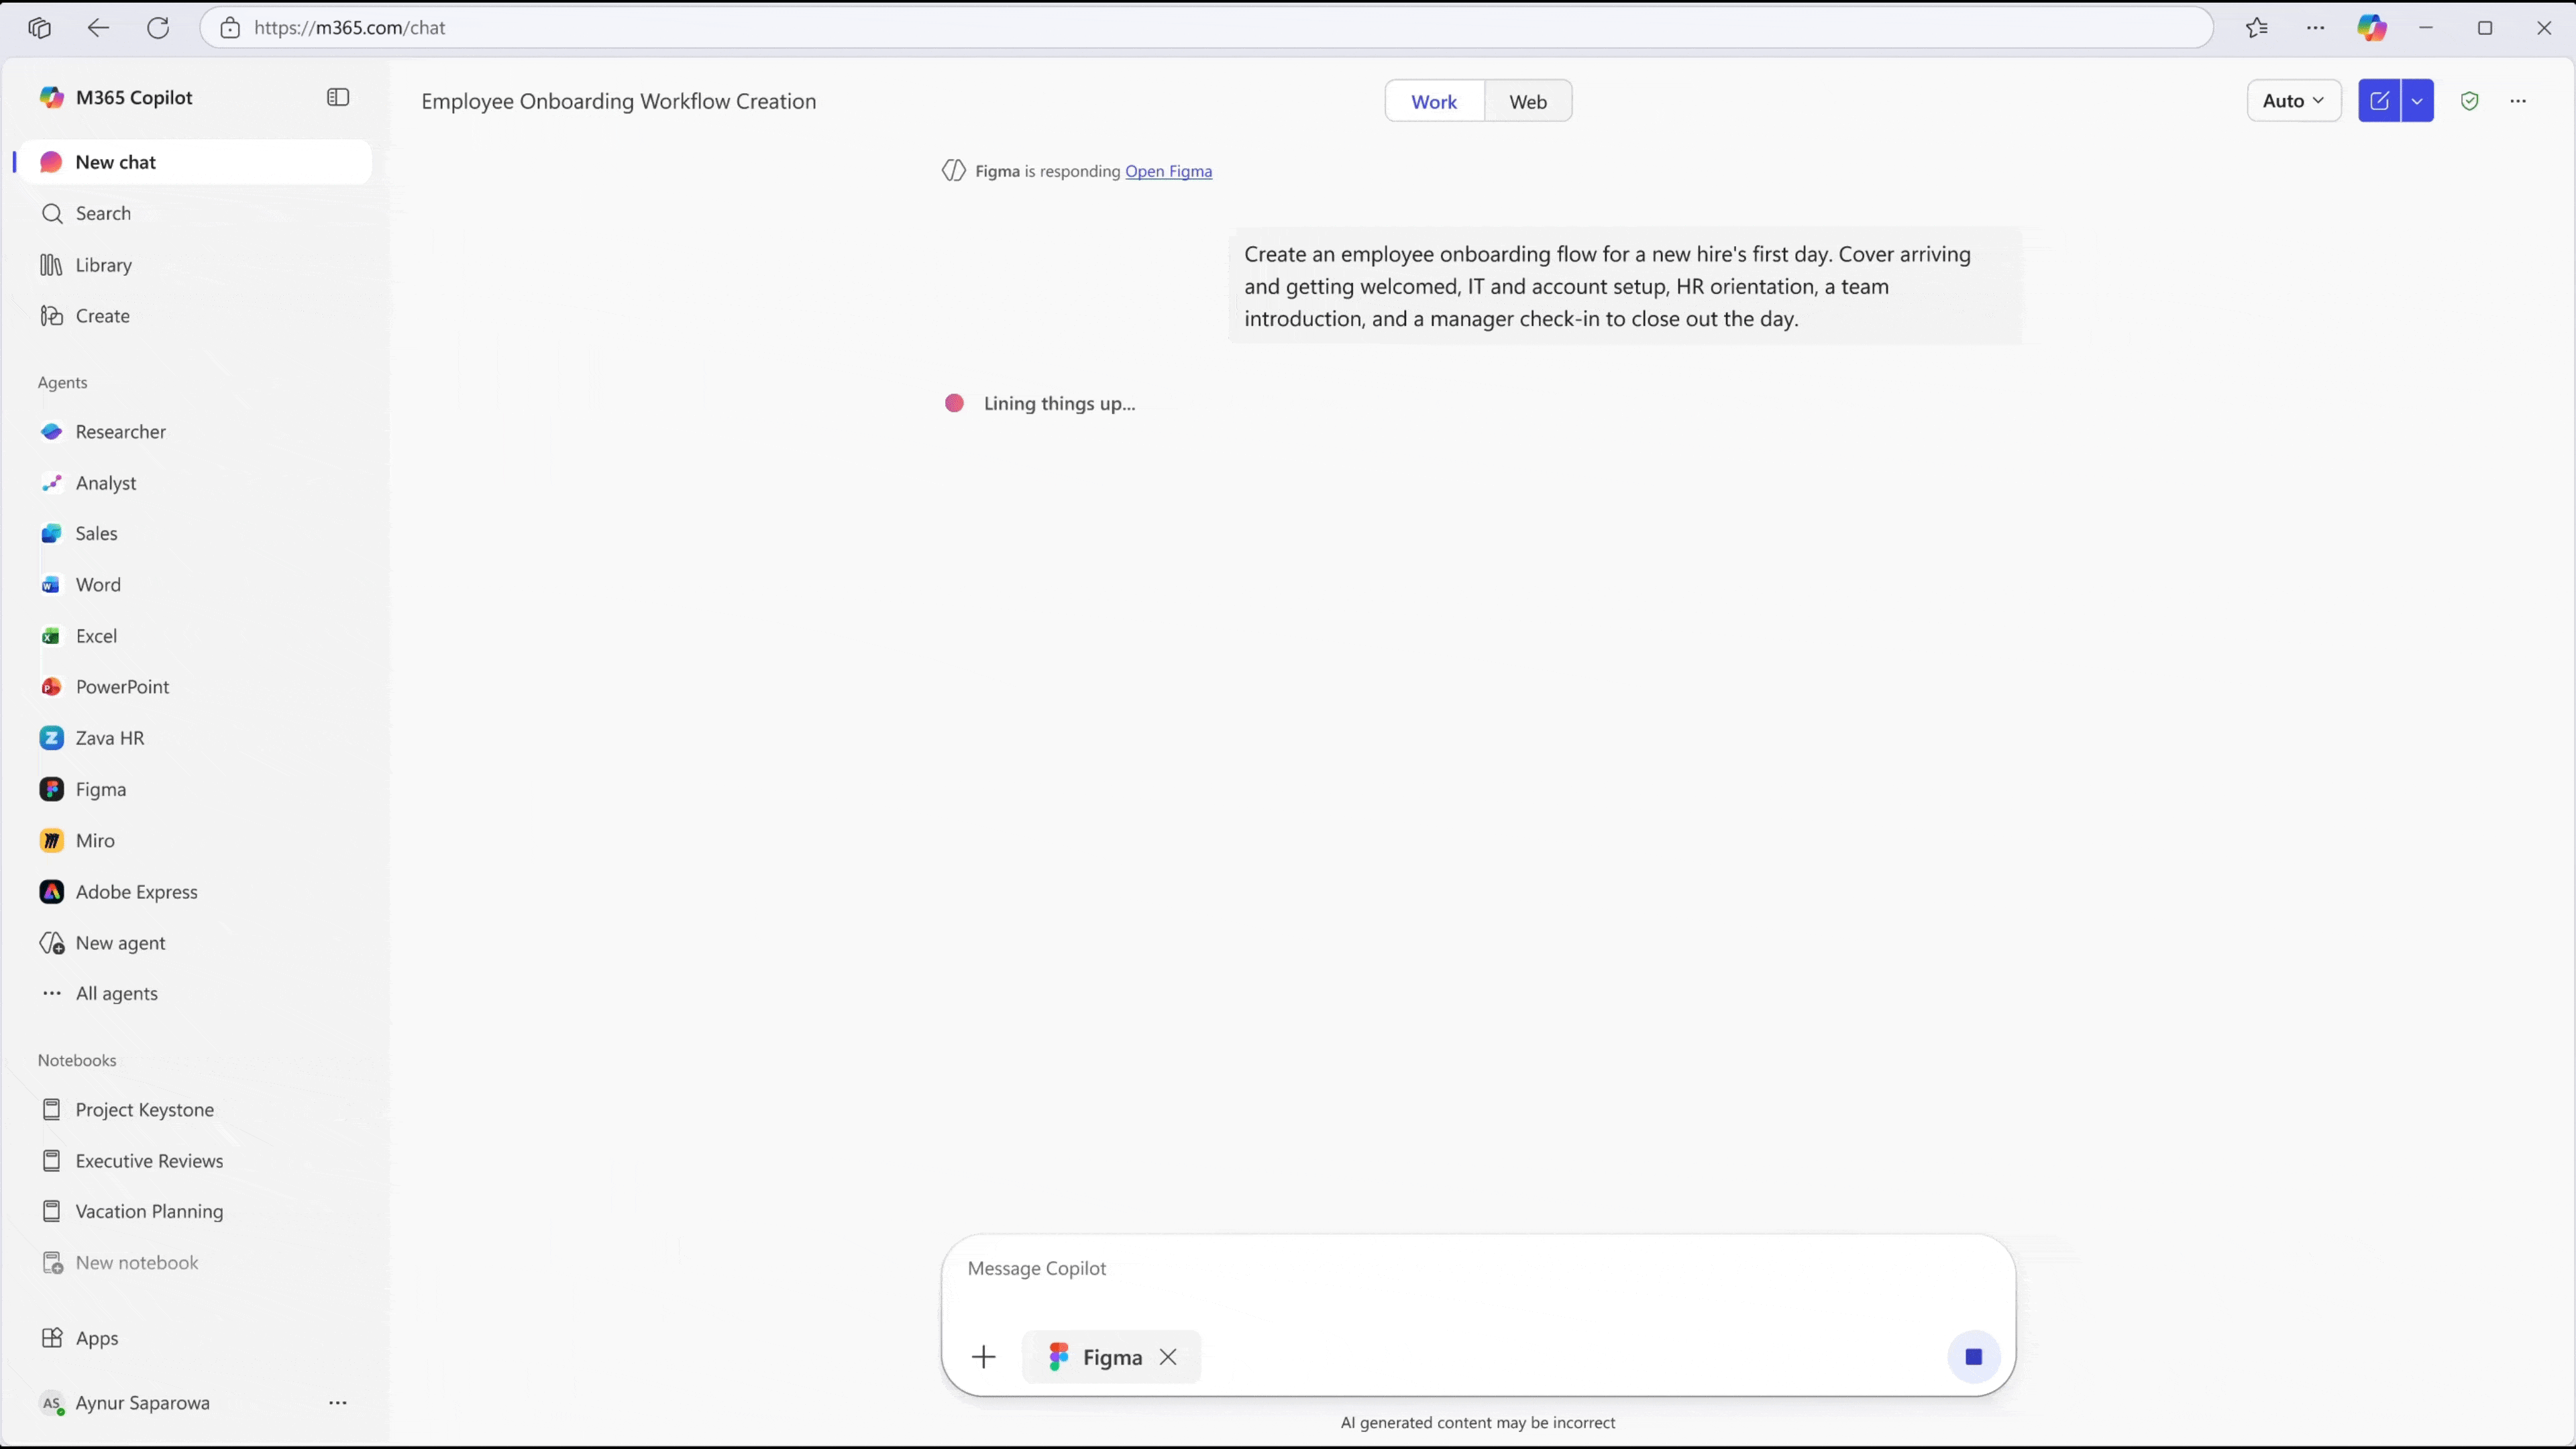Click the Open Figma link
This screenshot has height=1449, width=2576.
tap(1168, 171)
